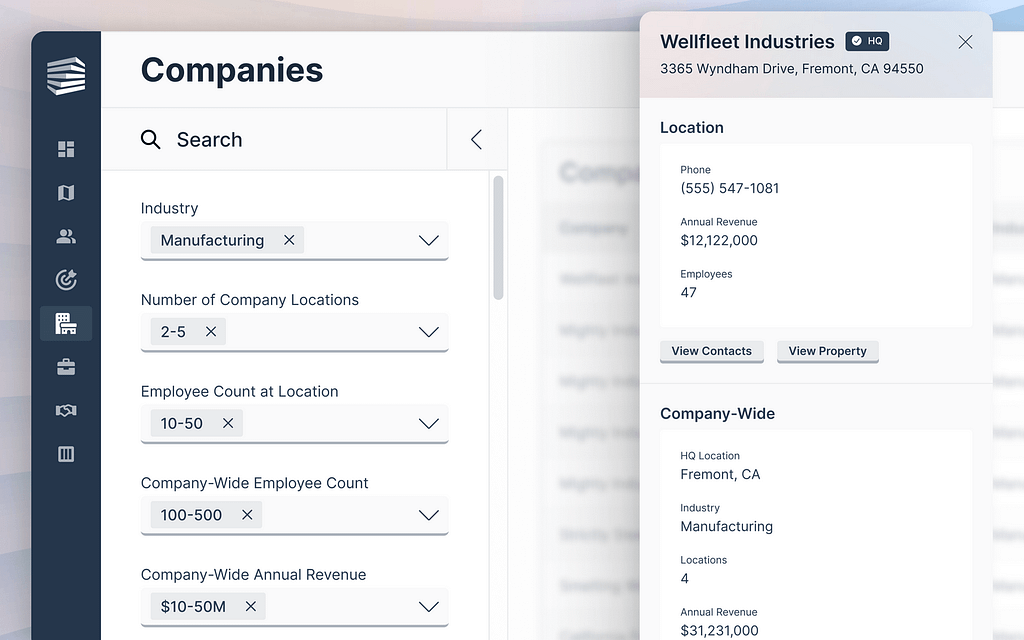The image size is (1024, 640).
Task: Click the filter panel vertical scrollbar
Action: 498,238
